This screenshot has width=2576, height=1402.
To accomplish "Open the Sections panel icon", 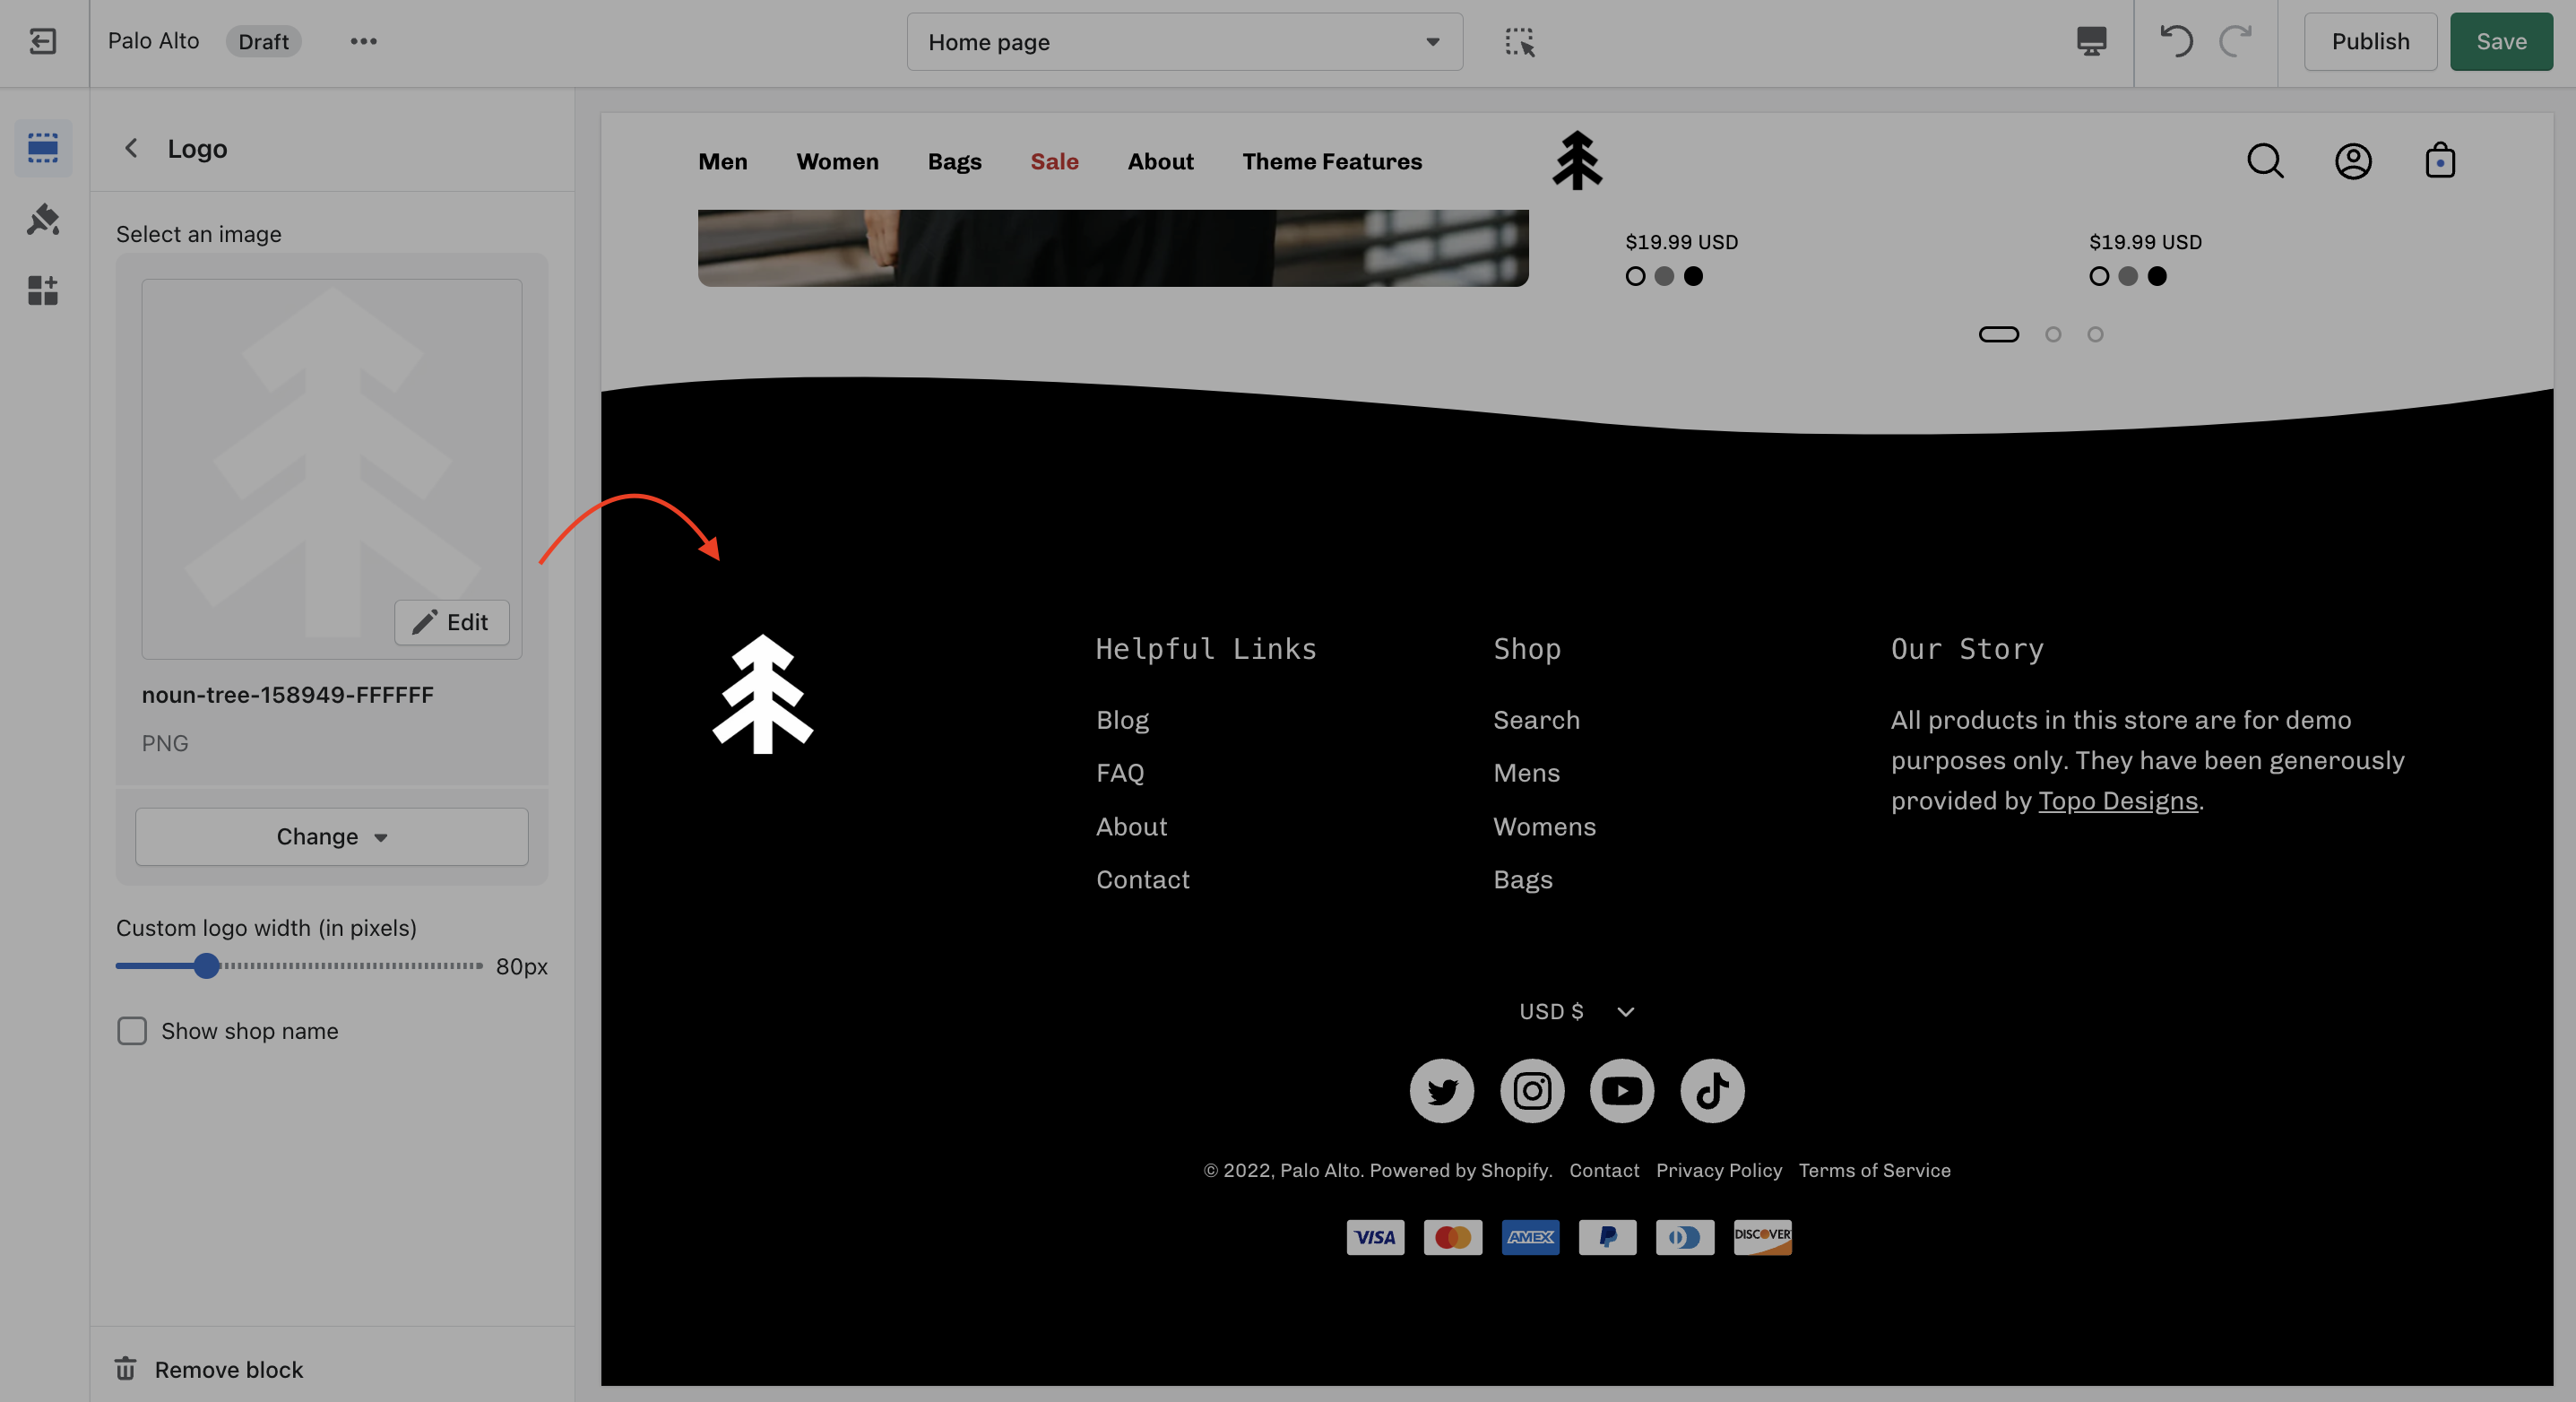I will click(43, 148).
